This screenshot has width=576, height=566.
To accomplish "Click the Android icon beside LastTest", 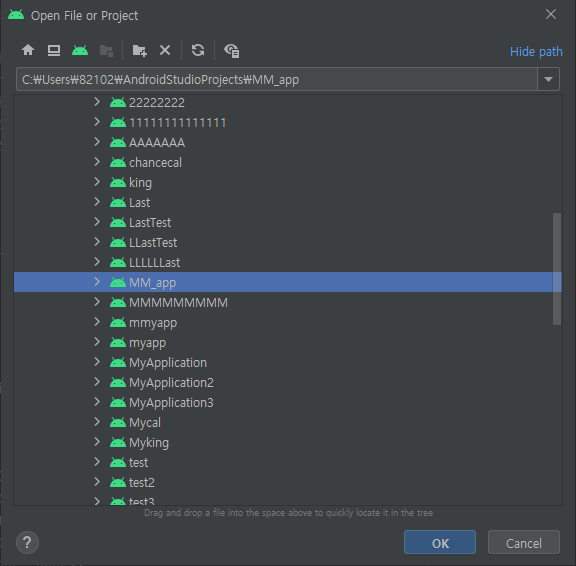I will [x=118, y=222].
